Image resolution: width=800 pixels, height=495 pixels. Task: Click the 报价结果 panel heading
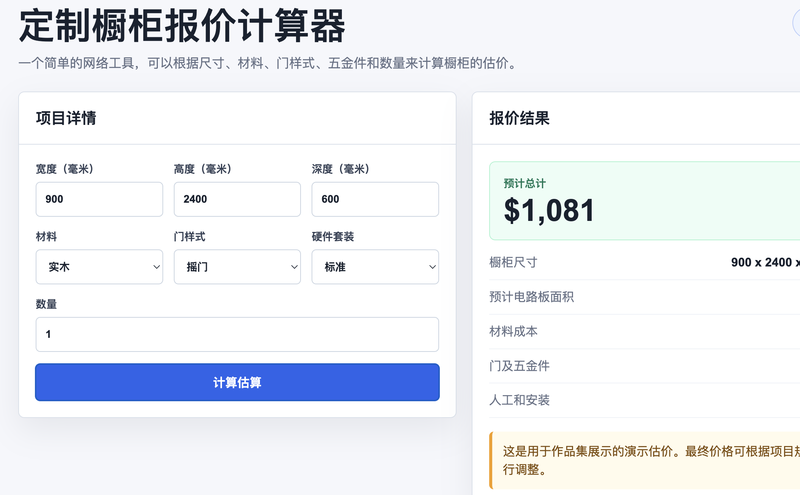[x=519, y=118]
